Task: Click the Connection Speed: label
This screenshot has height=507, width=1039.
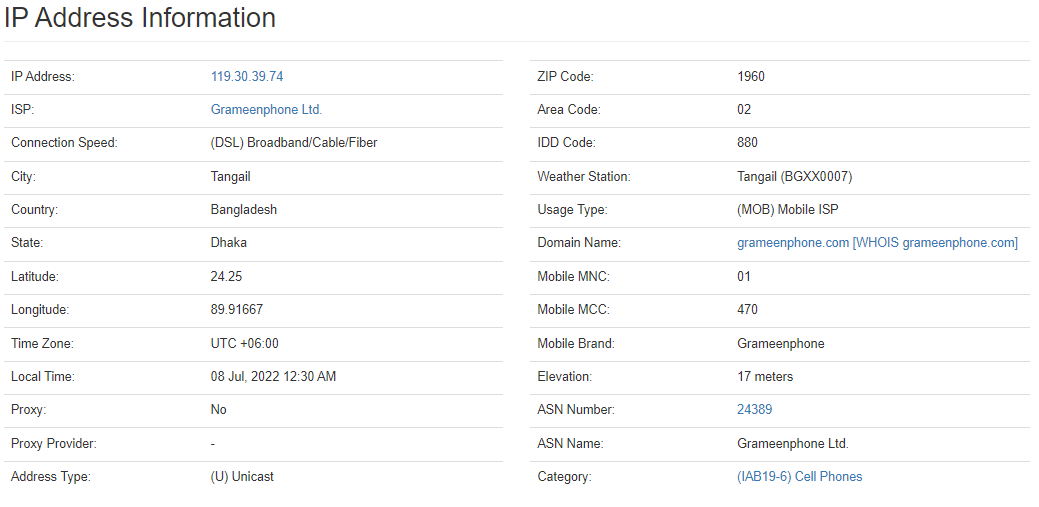Action: point(64,143)
